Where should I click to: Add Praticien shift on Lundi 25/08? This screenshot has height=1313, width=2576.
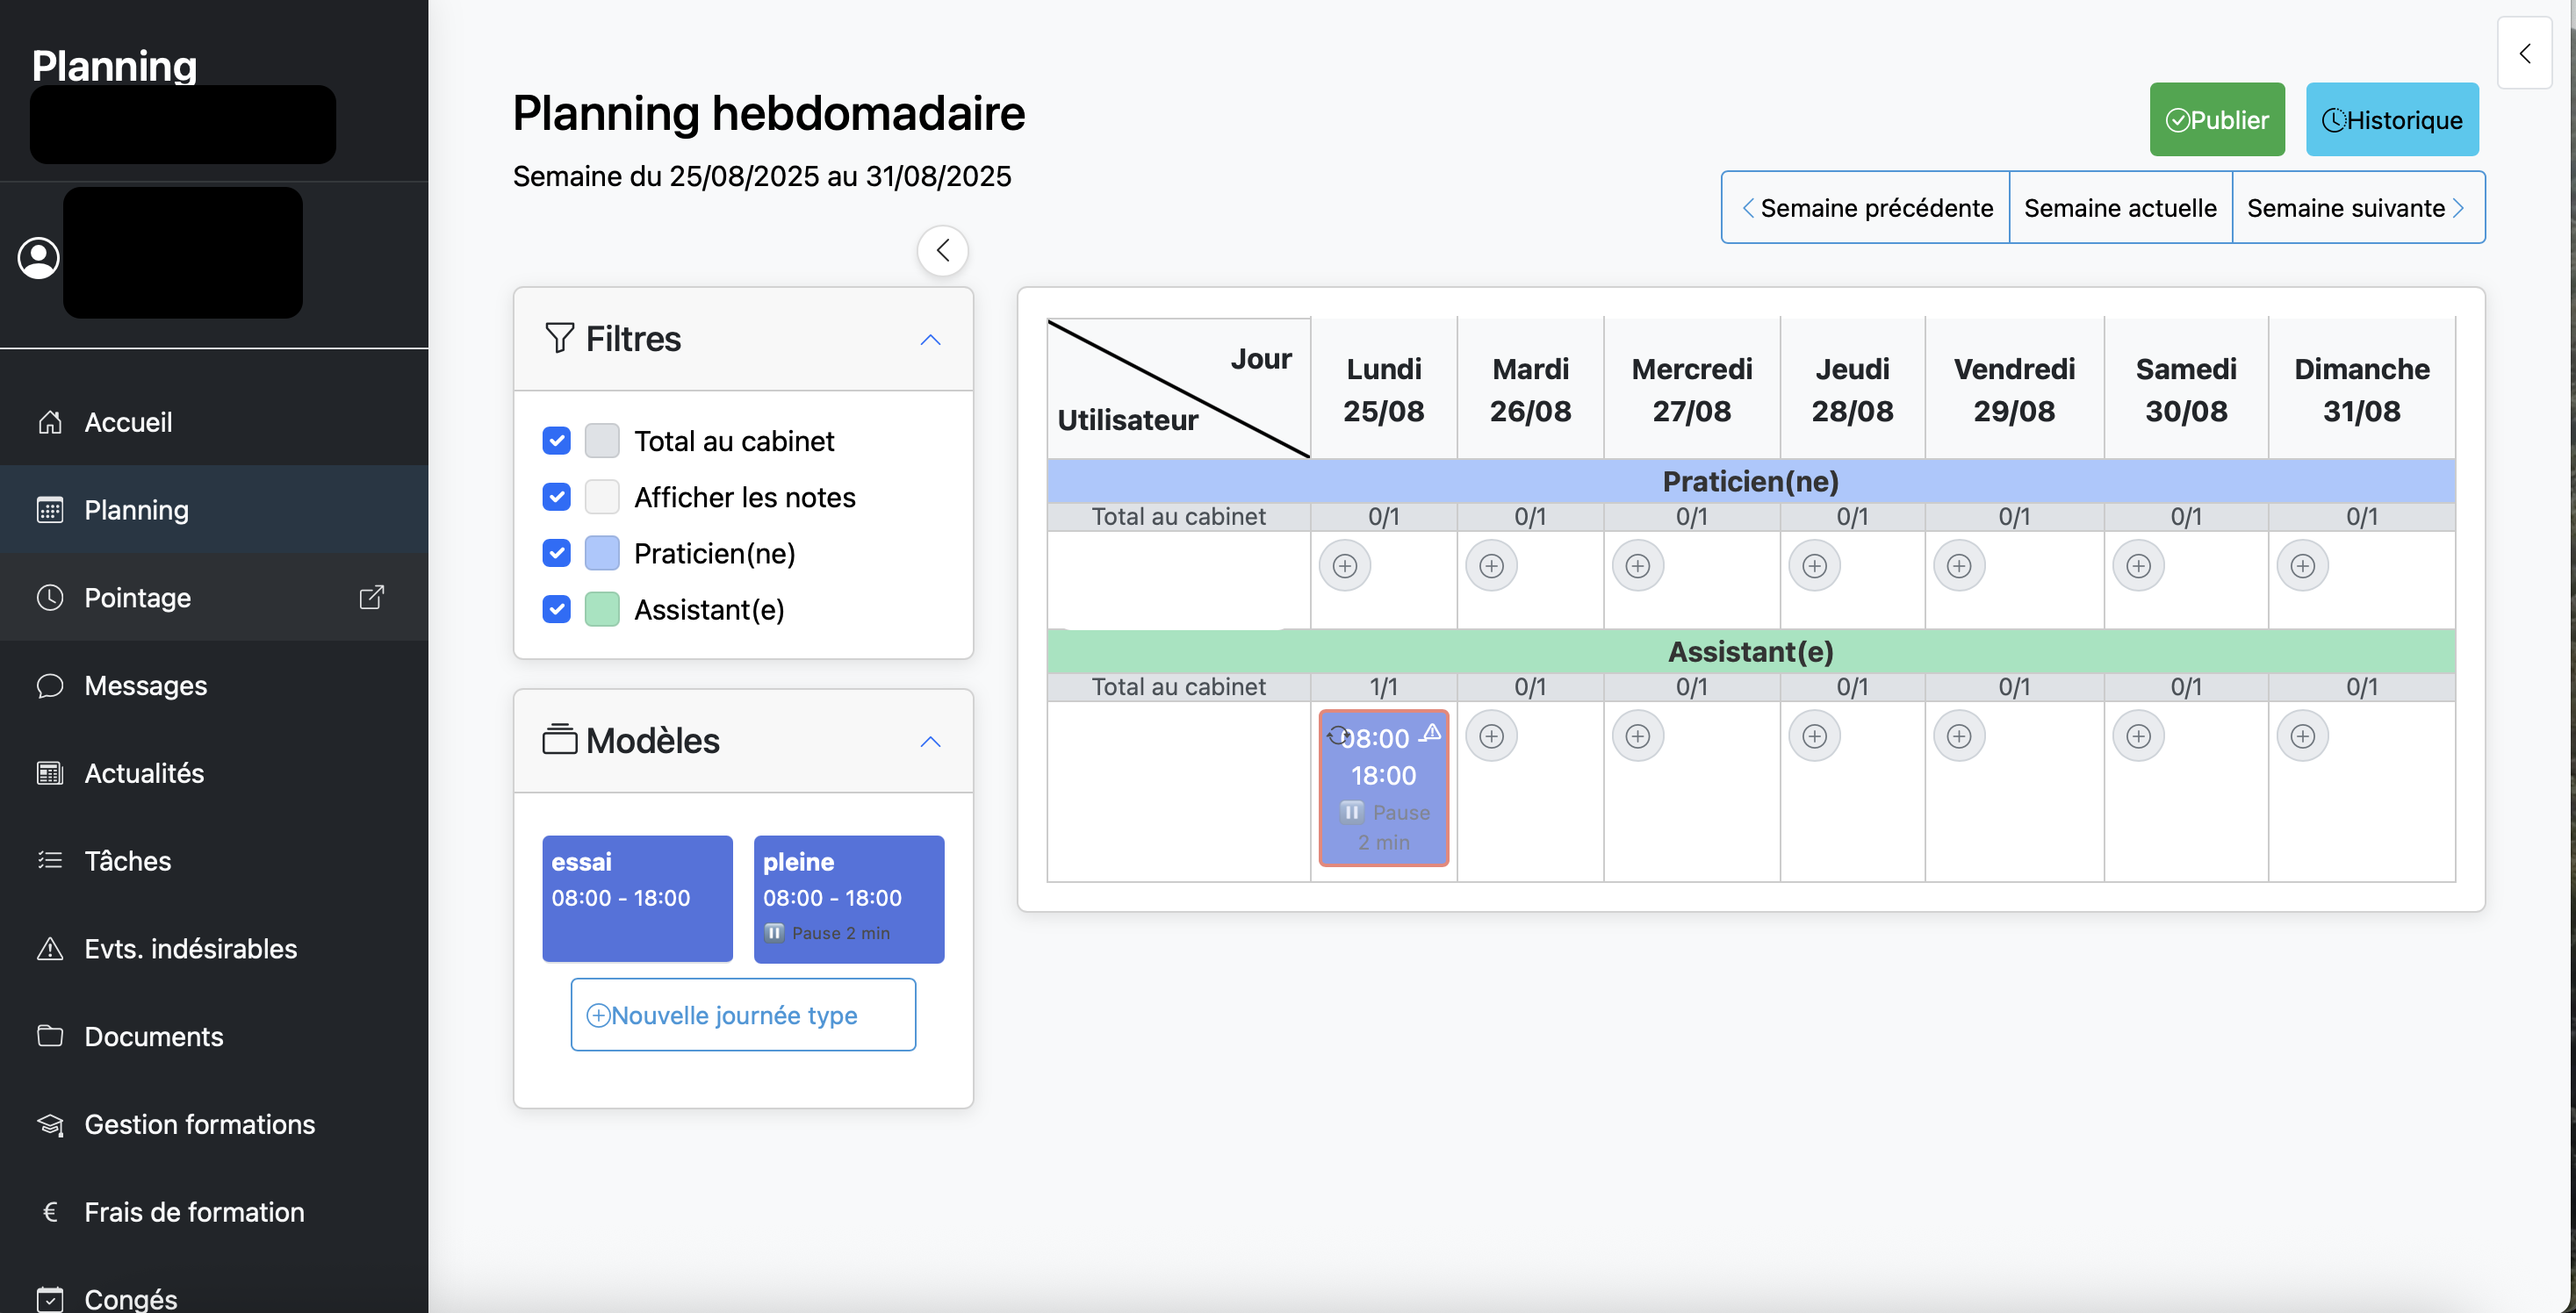[1344, 566]
